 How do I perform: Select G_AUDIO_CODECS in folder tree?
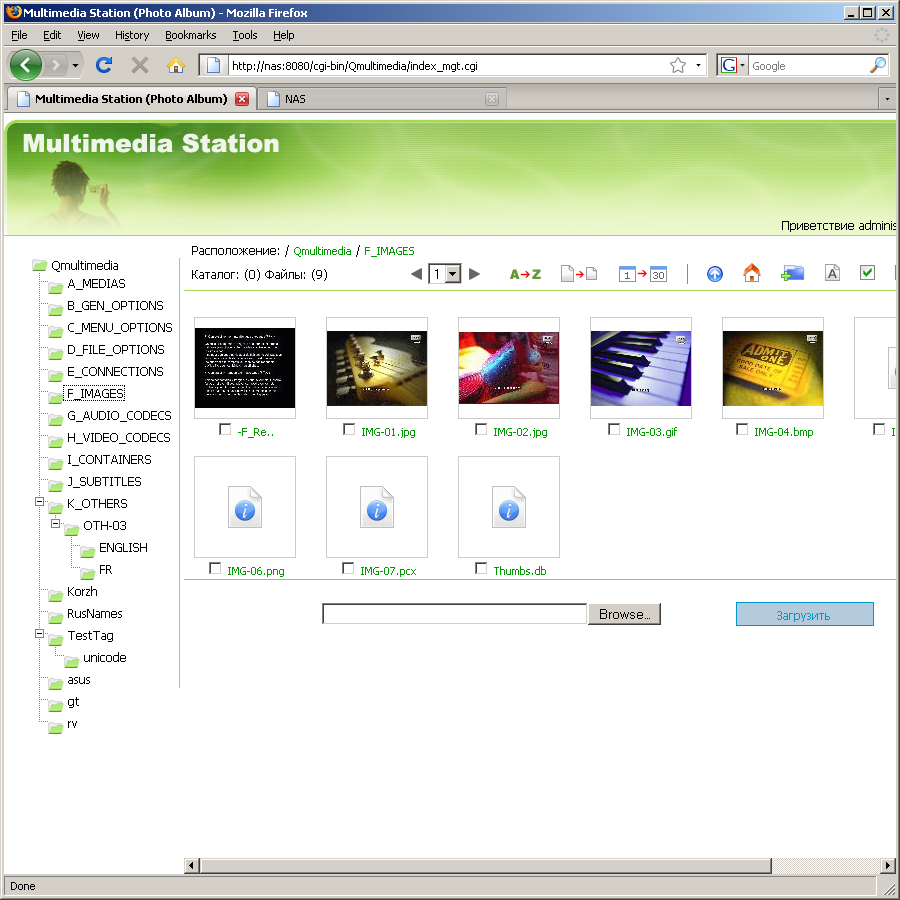pos(119,416)
